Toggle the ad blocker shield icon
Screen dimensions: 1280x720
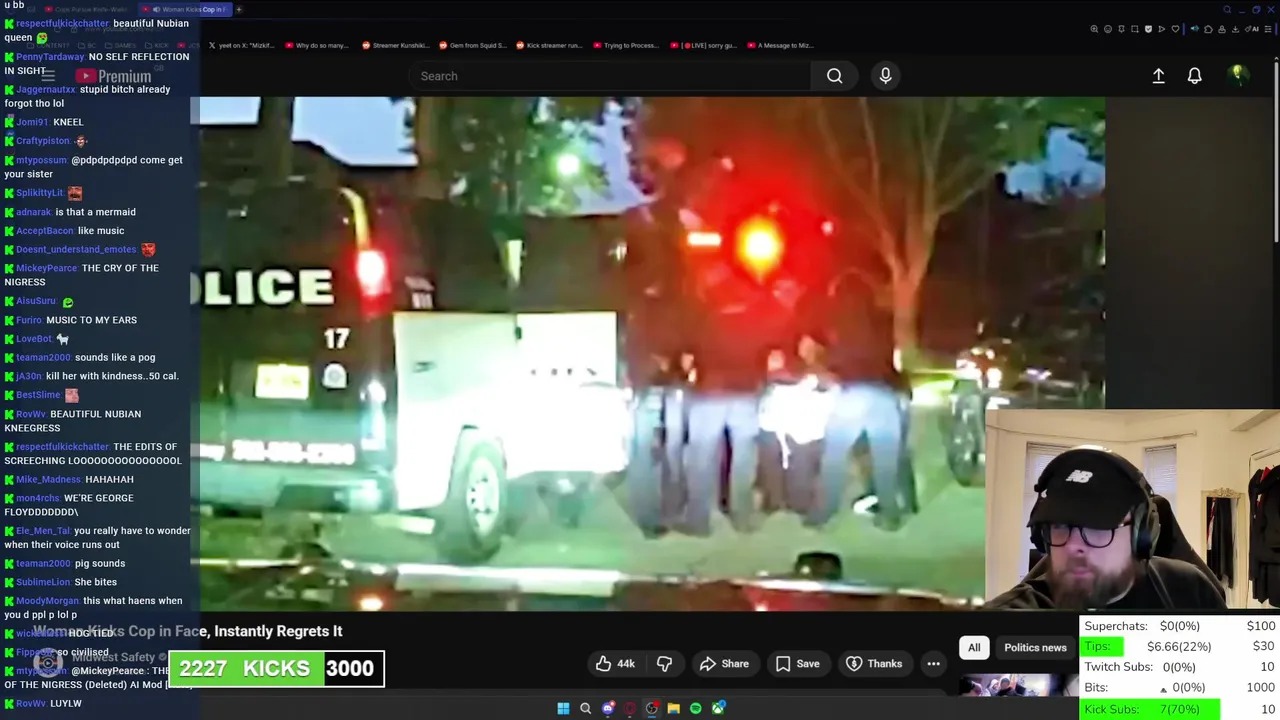1148,29
